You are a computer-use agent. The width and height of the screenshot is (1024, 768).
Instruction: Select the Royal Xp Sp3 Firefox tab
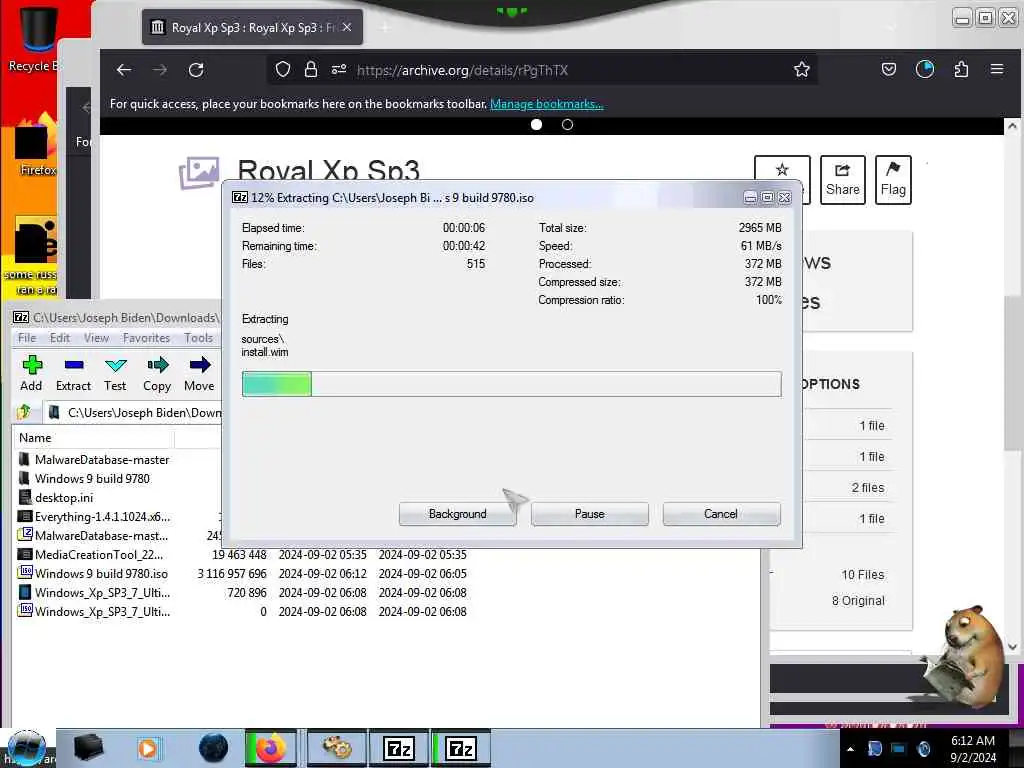click(252, 27)
